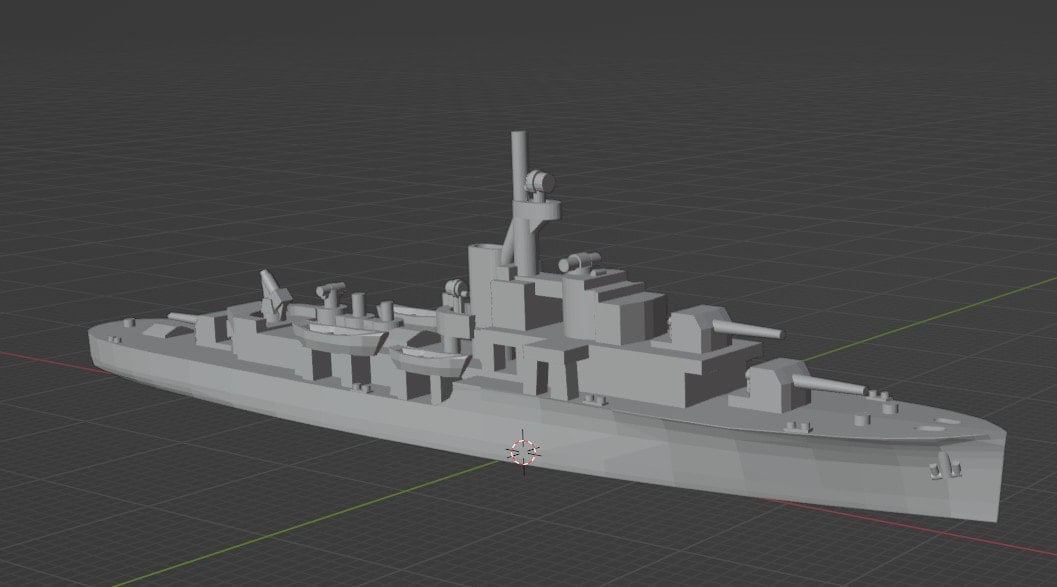Click the anchor on the ship's bow
This screenshot has width=1057, height=587.
(x=945, y=466)
